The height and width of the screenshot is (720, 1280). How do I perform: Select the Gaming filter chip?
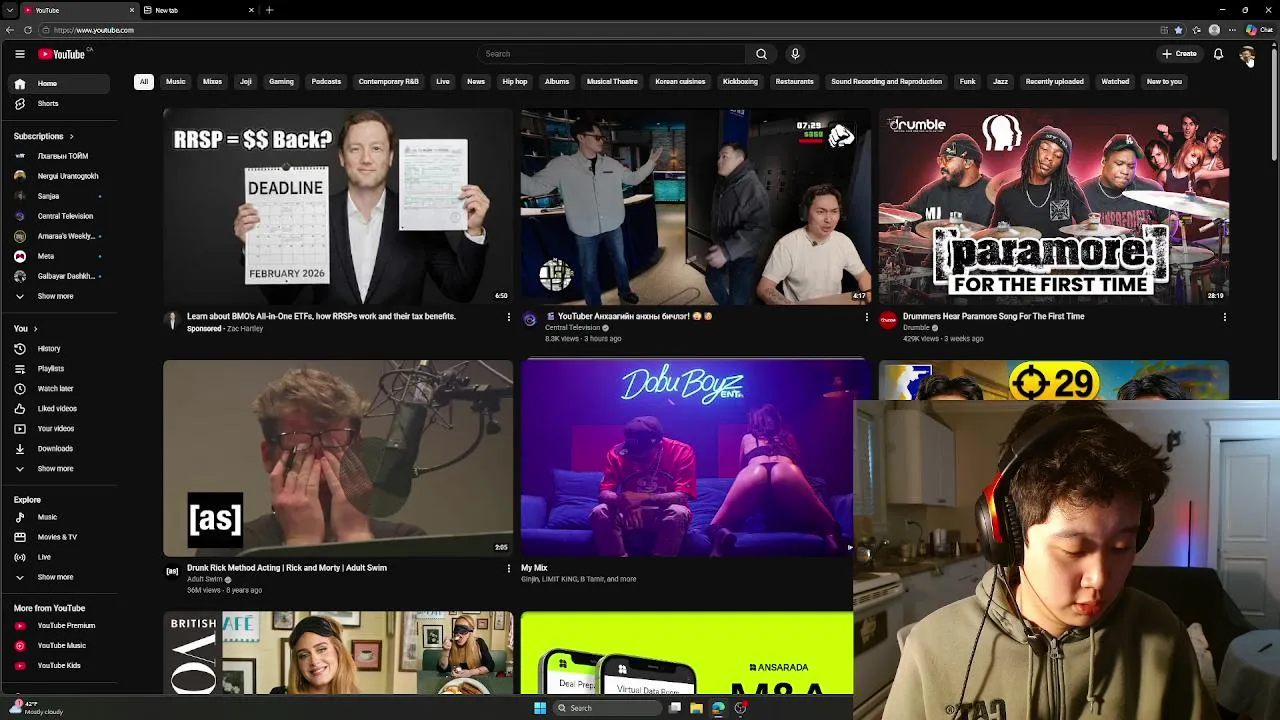click(x=281, y=82)
